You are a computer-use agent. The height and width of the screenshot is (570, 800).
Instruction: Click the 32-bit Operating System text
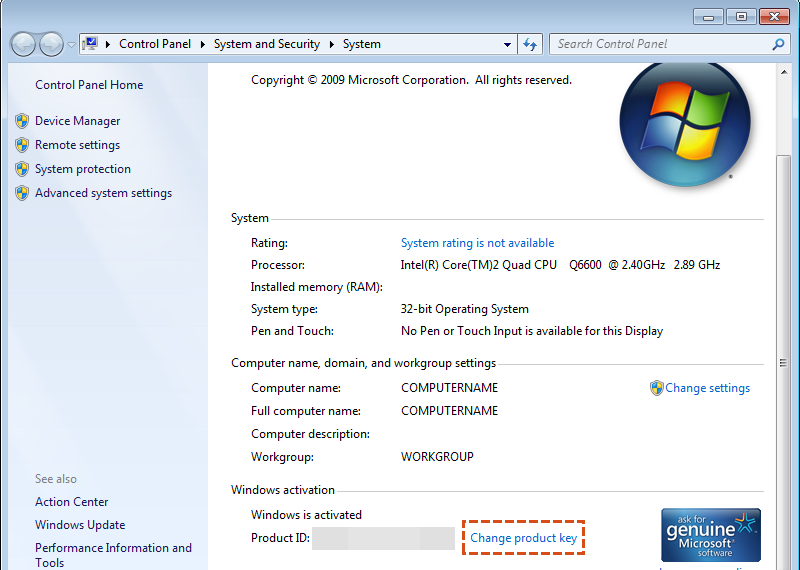point(464,309)
